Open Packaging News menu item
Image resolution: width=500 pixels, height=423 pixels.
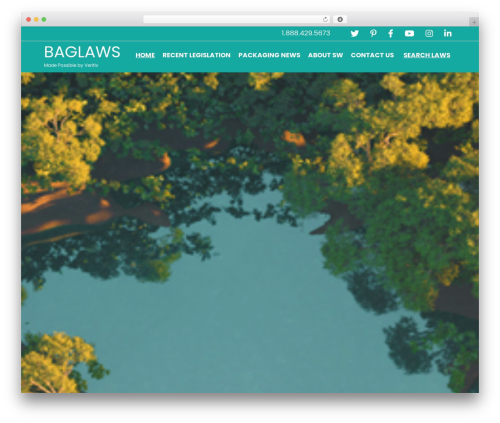(x=269, y=55)
